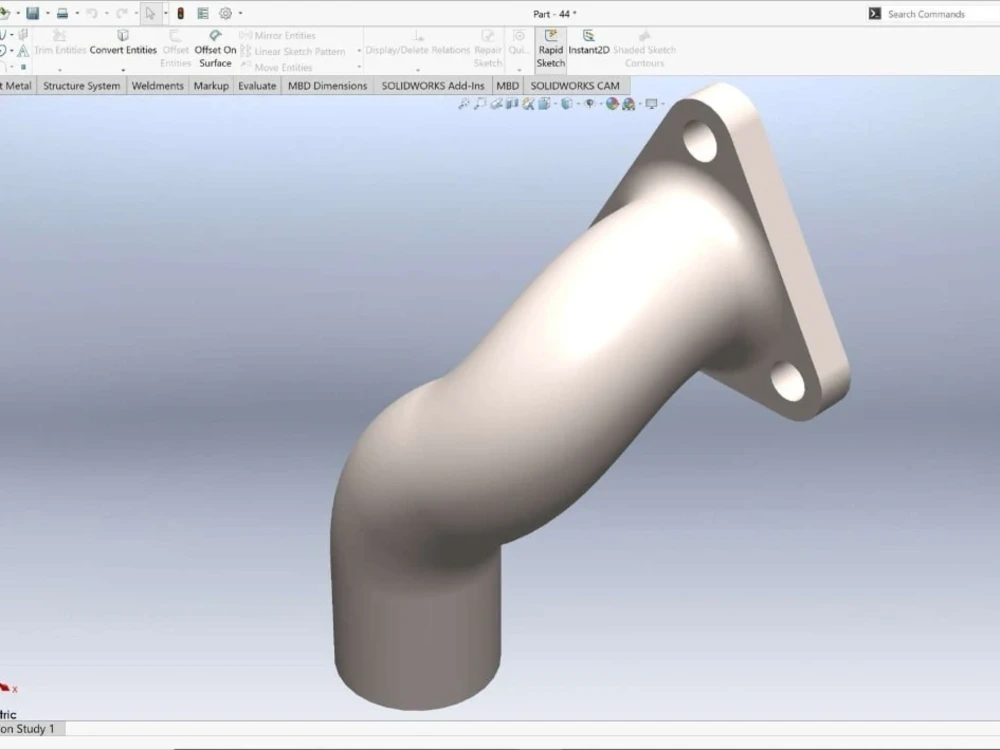Click the Undo arrow icon
The image size is (1000, 750).
[x=92, y=13]
